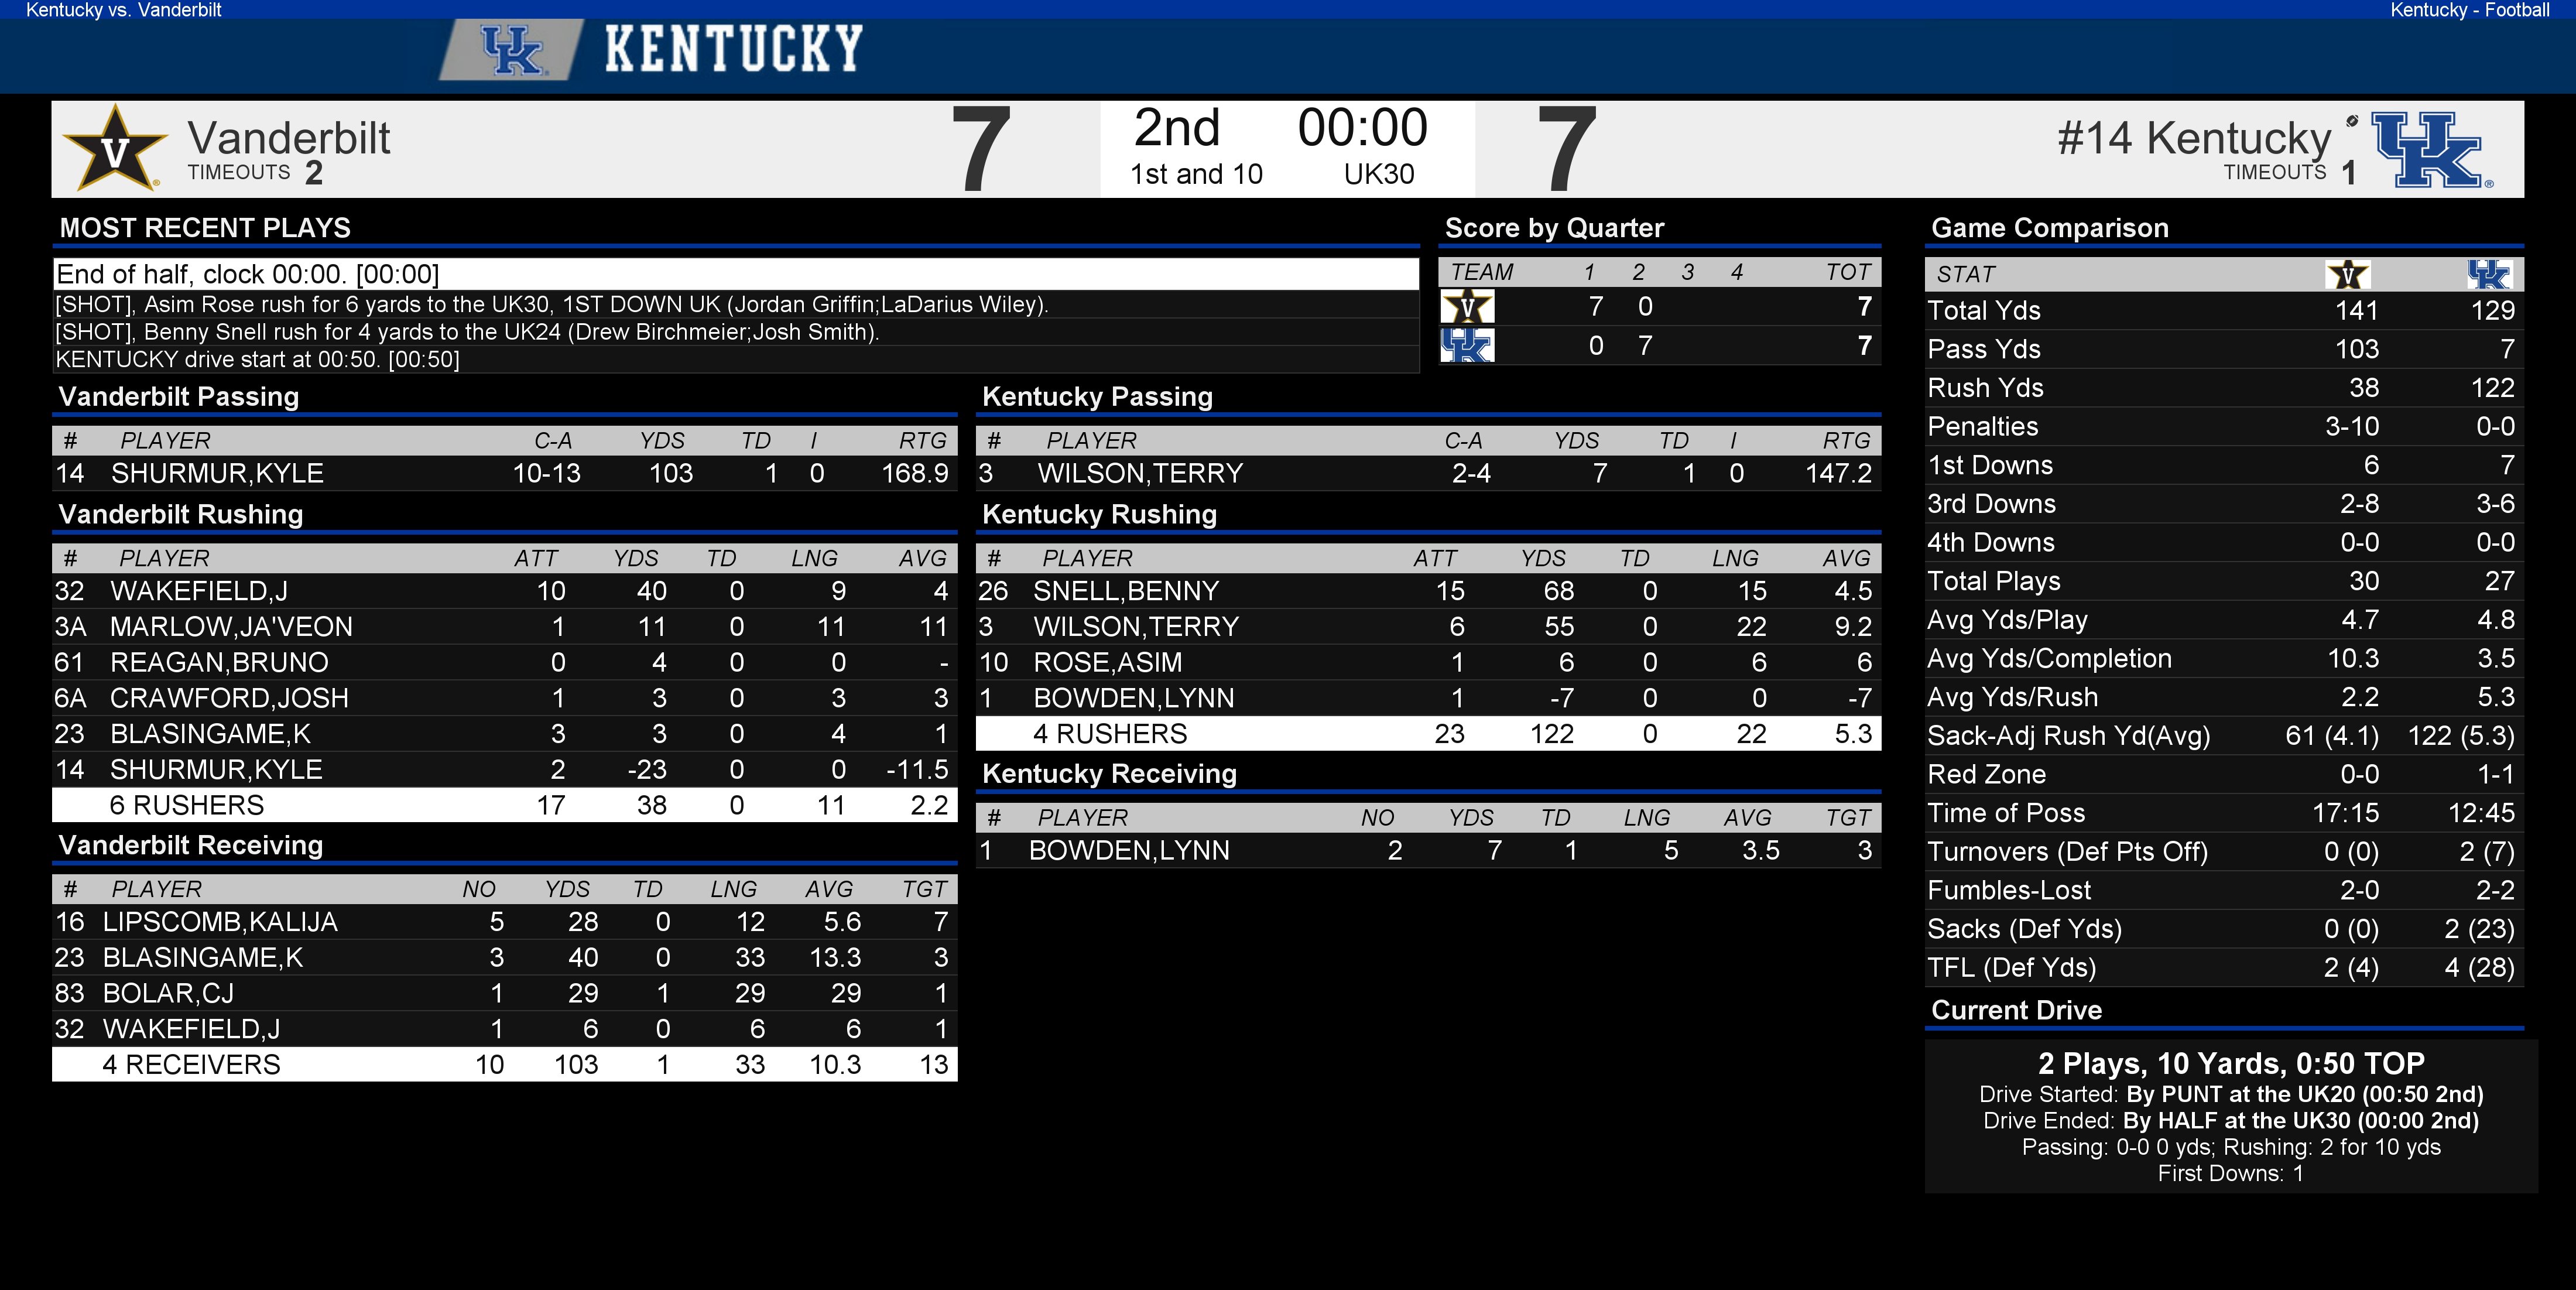Click the large Kentucky UK logo in scoreboard

click(x=2431, y=150)
